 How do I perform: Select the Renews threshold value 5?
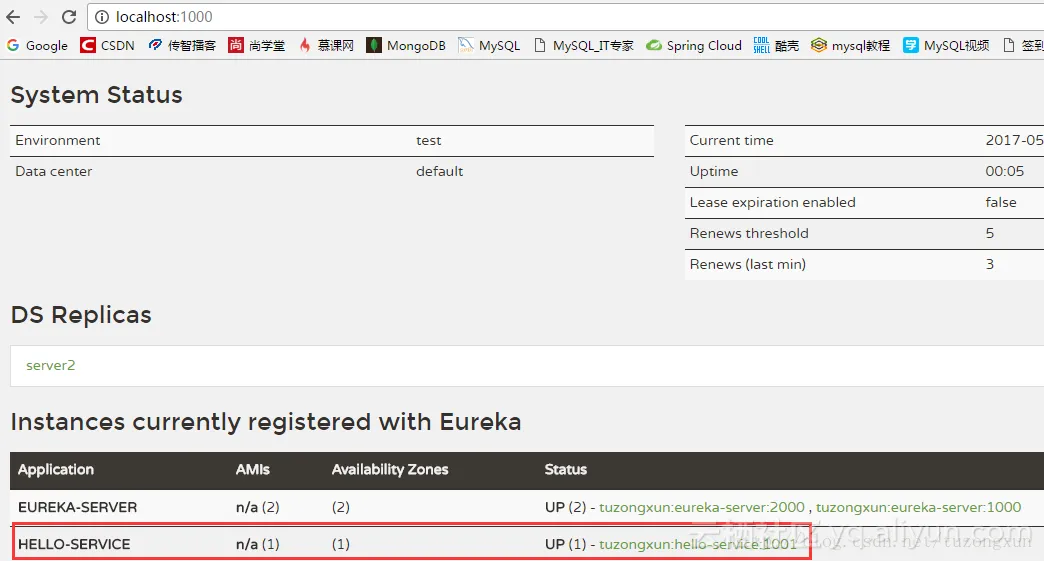[990, 233]
